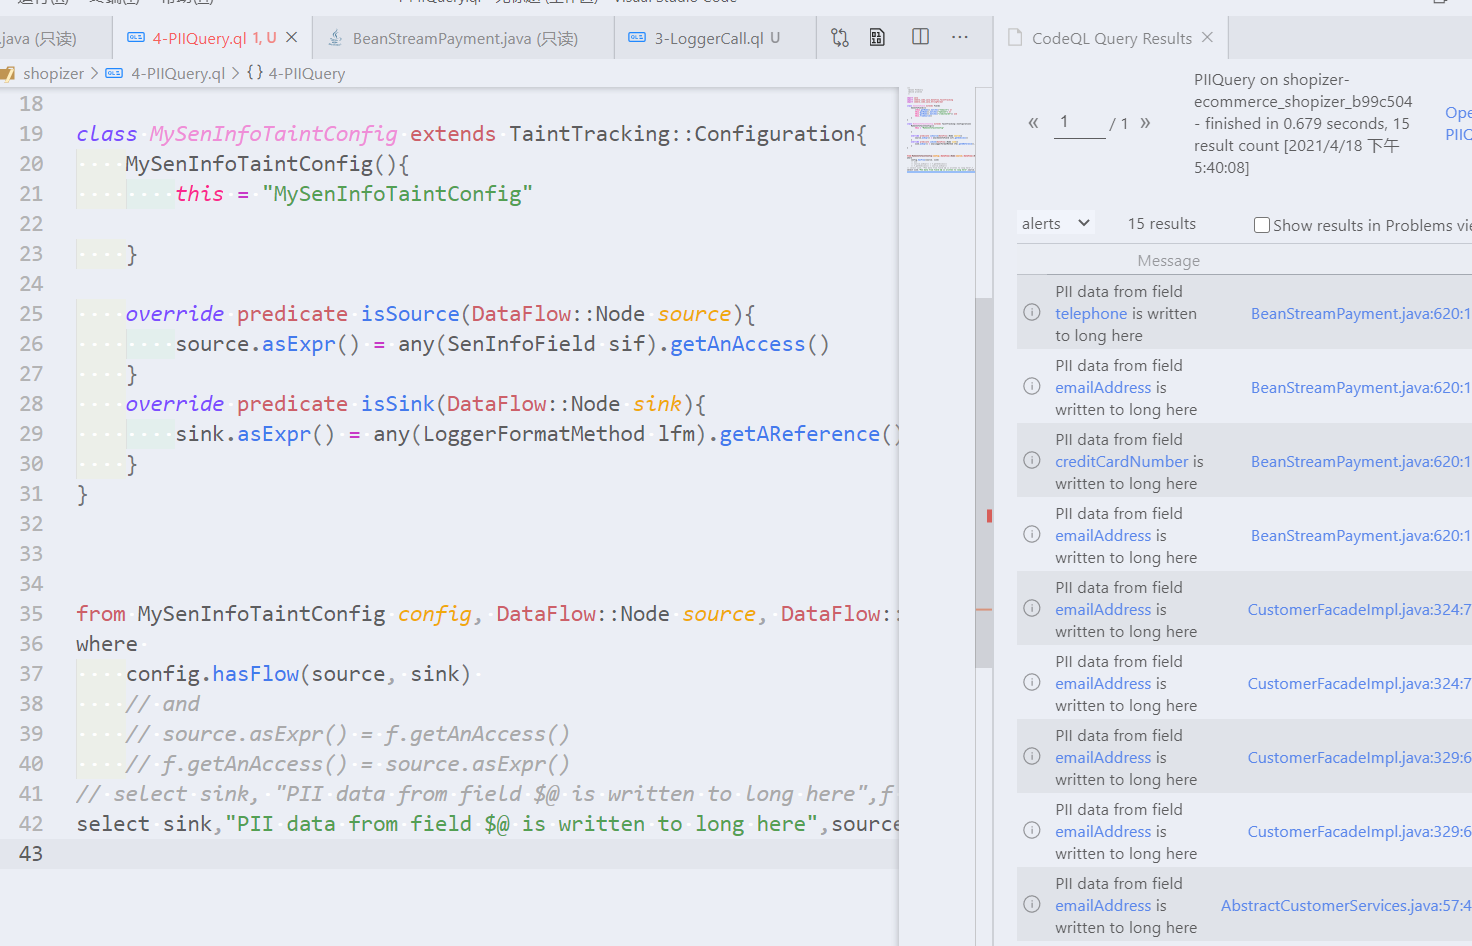Click line number 35 in the gutter
This screenshot has width=1472, height=946.
click(x=31, y=613)
